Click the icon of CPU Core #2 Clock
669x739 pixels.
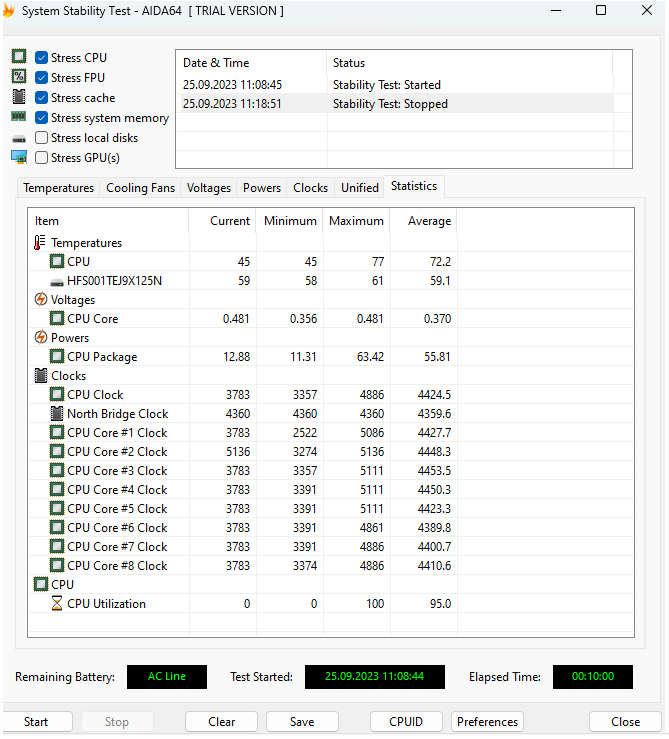pyautogui.click(x=57, y=451)
